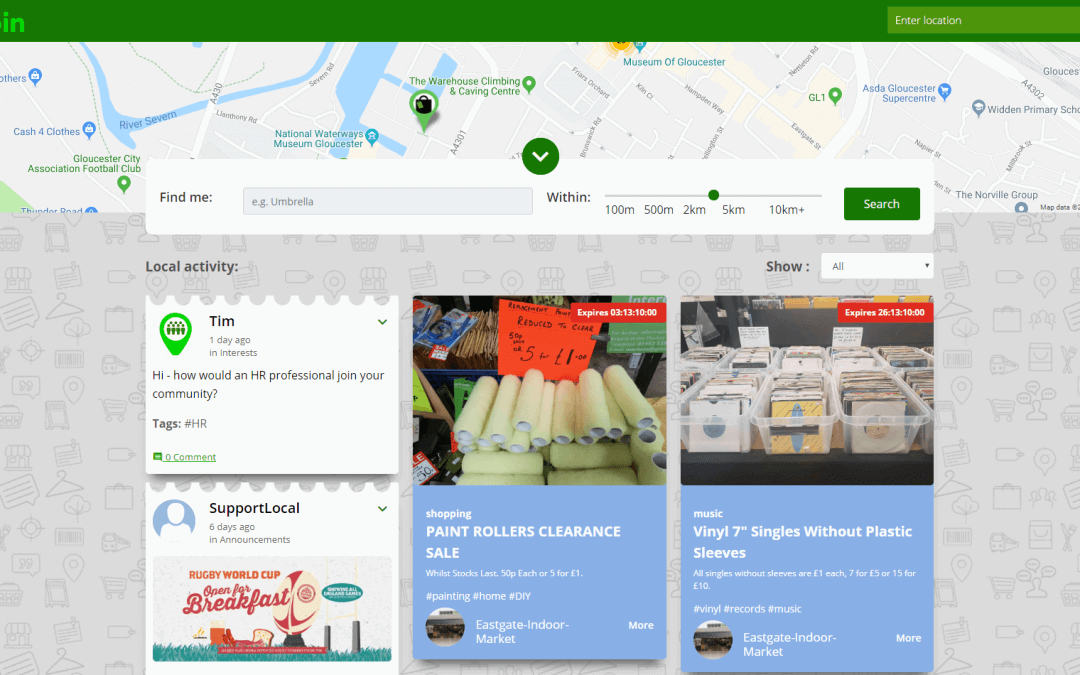
Task: Click Gloucester City Football Club map pin
Action: (x=124, y=184)
